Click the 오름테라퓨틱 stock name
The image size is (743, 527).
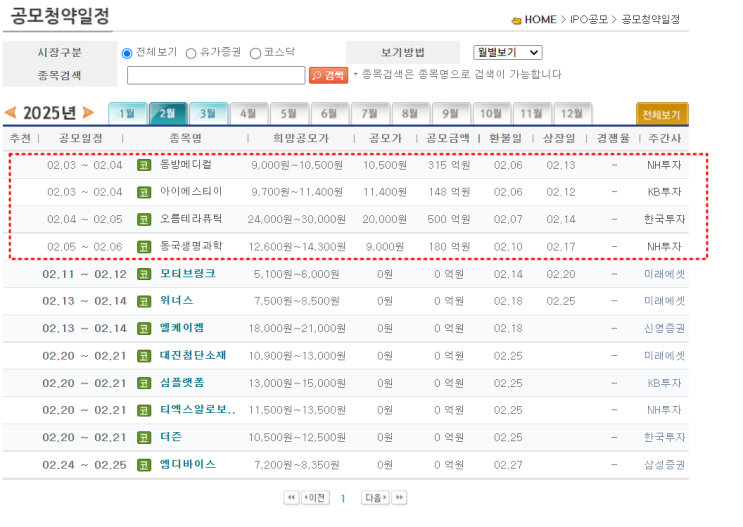(x=191, y=219)
